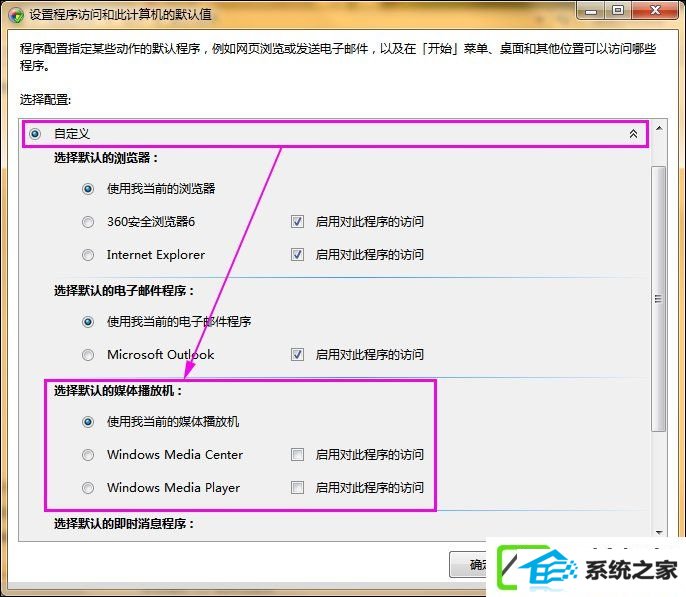Screen dimensions: 686x597
Task: Click 启用对此程序的访问 label beside Microsoft Outlook
Action: pos(370,354)
